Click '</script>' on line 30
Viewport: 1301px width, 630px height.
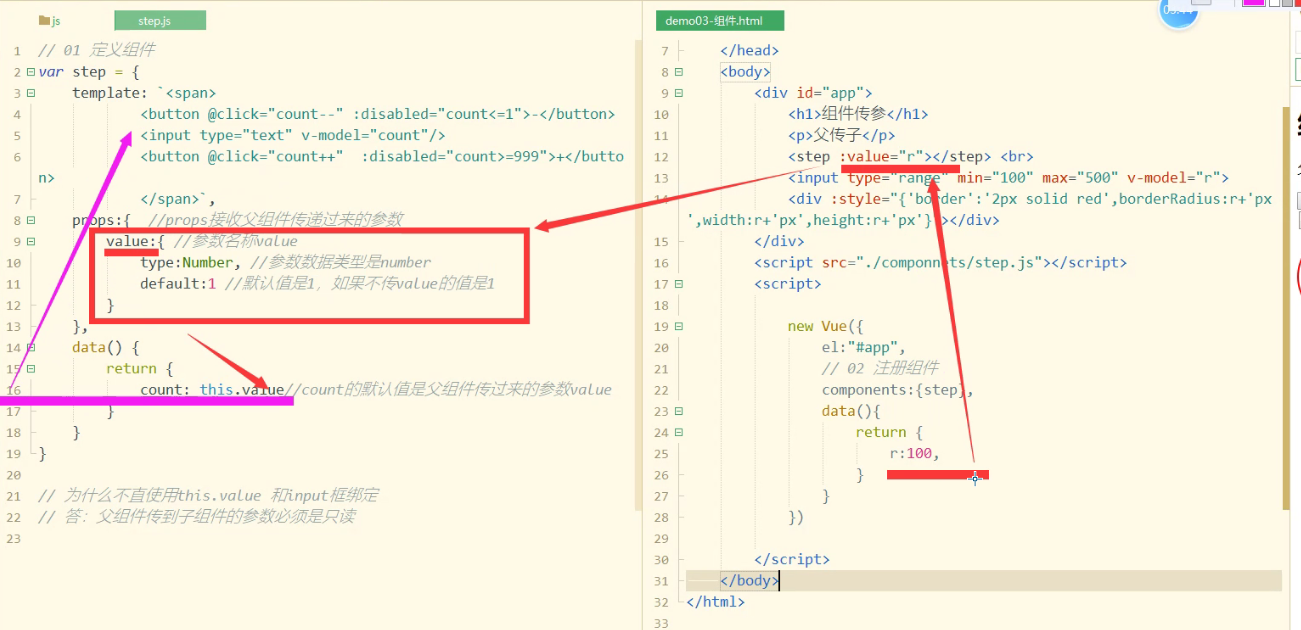click(x=792, y=560)
